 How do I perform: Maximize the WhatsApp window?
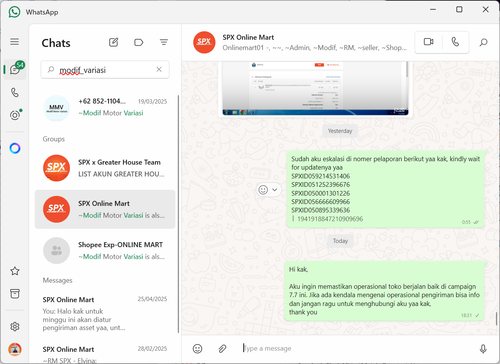459,10
